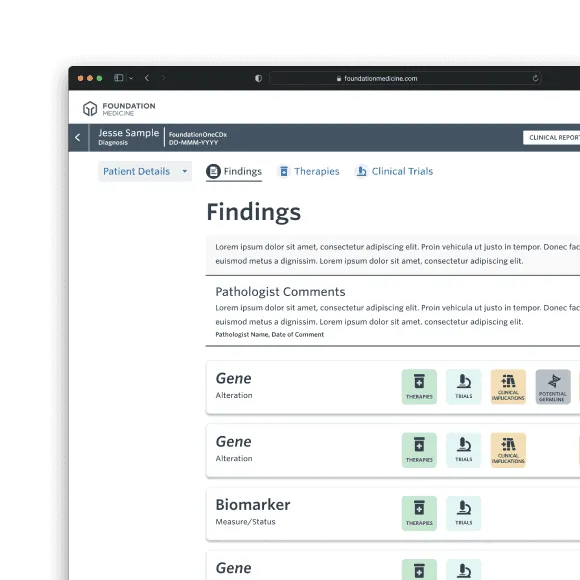Open Therapies for the Biomarker card
The height and width of the screenshot is (580, 580).
click(x=419, y=513)
